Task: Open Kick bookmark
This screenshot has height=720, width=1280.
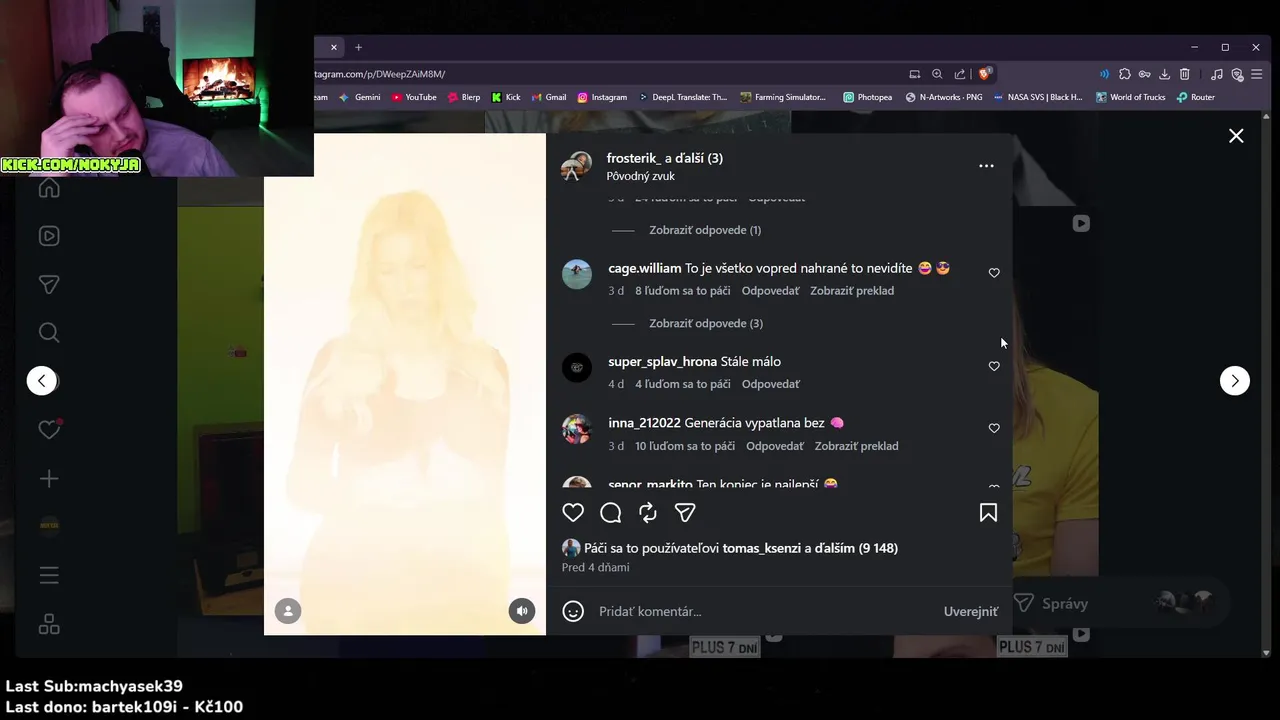Action: click(x=506, y=97)
